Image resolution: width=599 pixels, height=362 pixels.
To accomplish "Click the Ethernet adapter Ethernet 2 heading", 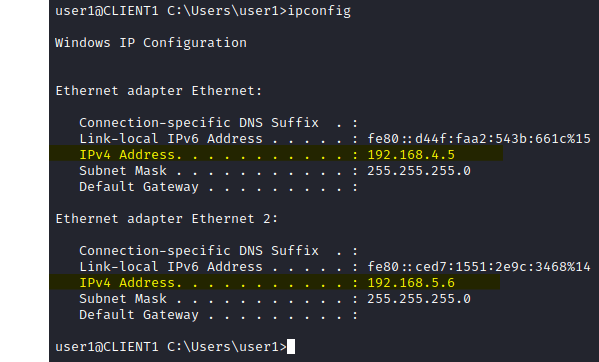I will [167, 219].
